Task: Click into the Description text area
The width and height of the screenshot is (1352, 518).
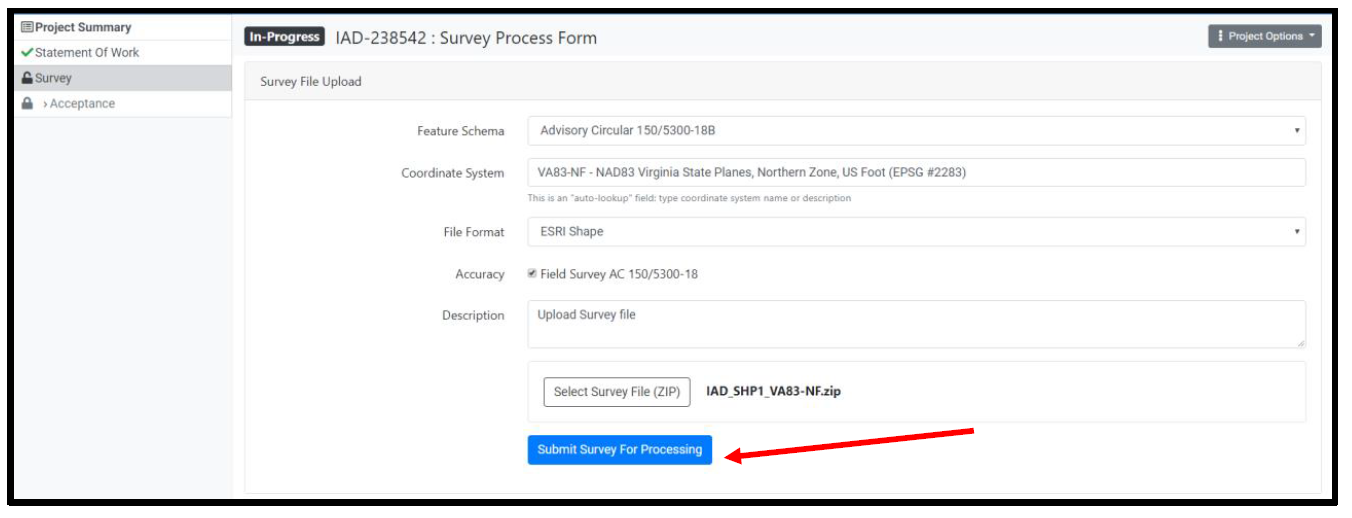Action: 916,325
